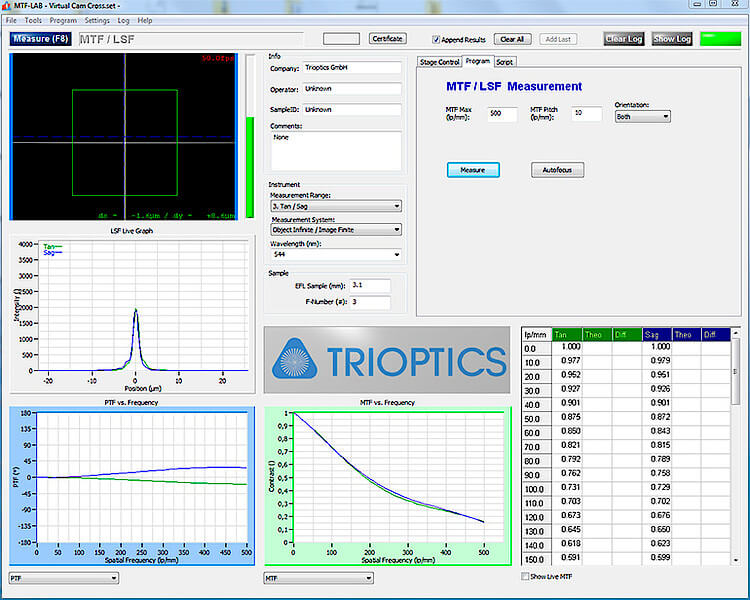Click the Clear All button
The image size is (750, 600).
pyautogui.click(x=512, y=39)
